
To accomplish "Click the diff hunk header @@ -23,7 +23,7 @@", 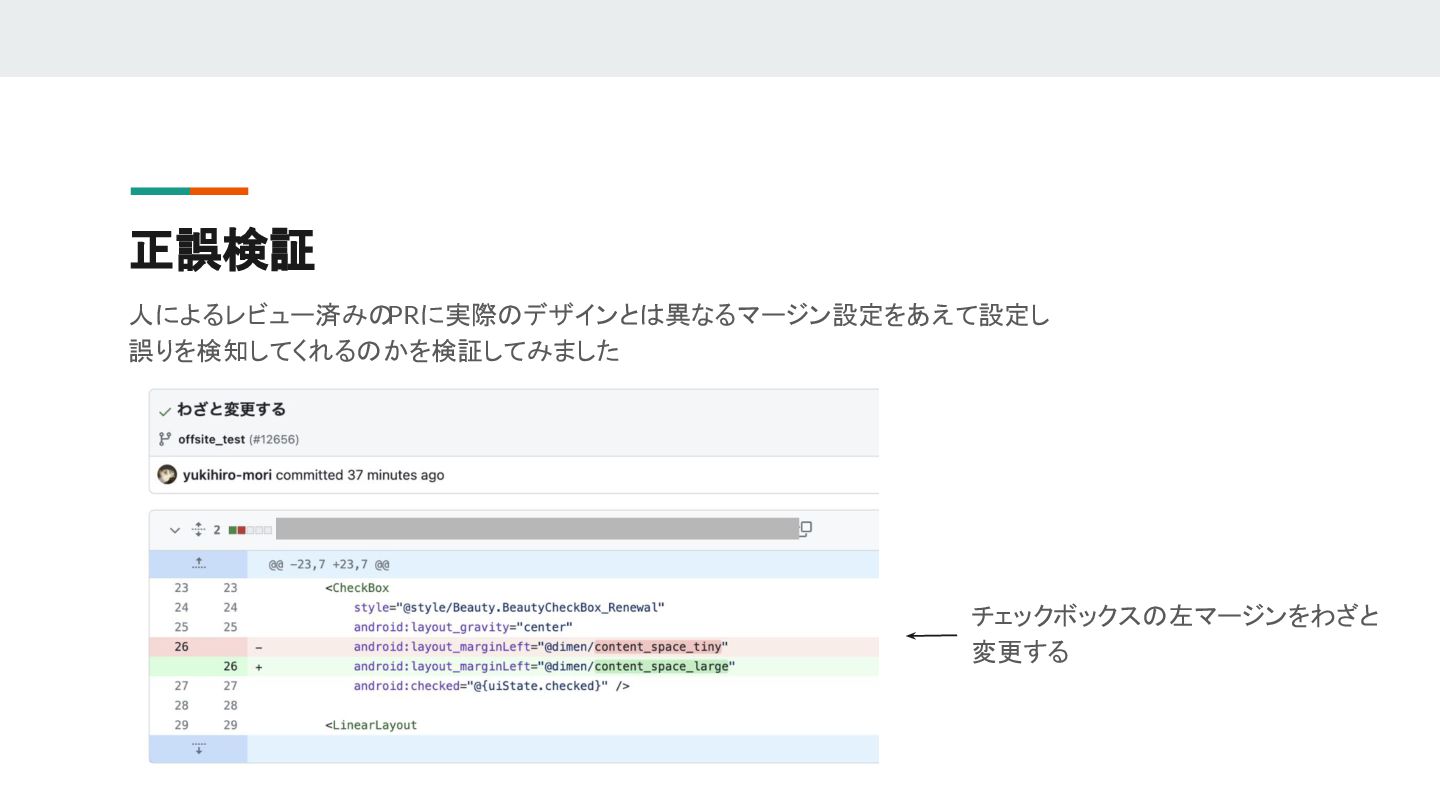I will tap(329, 565).
